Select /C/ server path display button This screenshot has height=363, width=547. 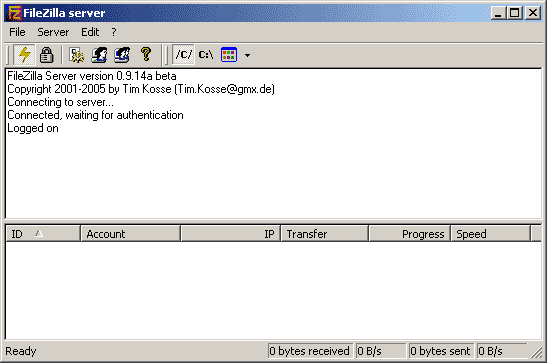coord(183,55)
